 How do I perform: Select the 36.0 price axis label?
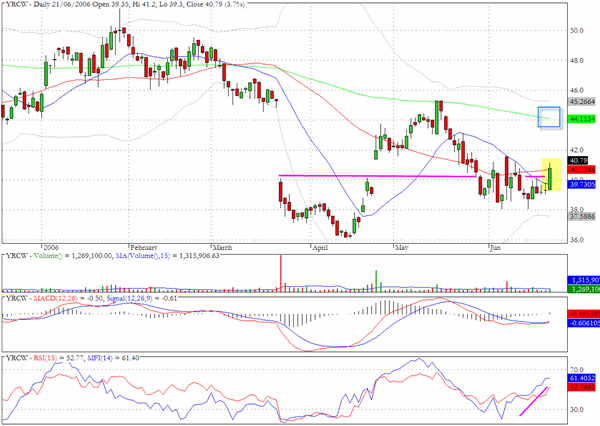(577, 240)
